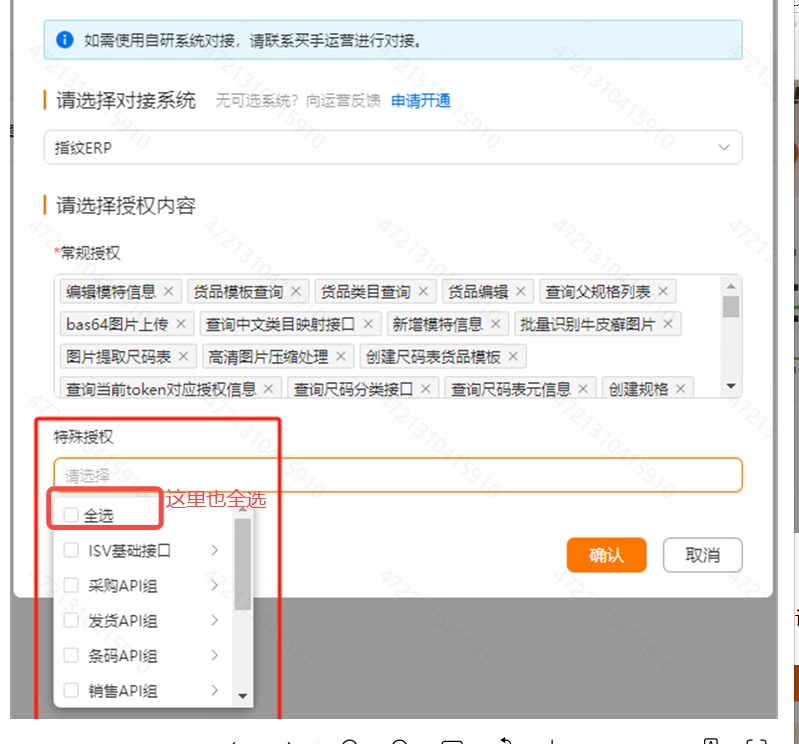Expand the 条码API组 submenu chevron
Screen dimensions: 799x744
tap(214, 655)
